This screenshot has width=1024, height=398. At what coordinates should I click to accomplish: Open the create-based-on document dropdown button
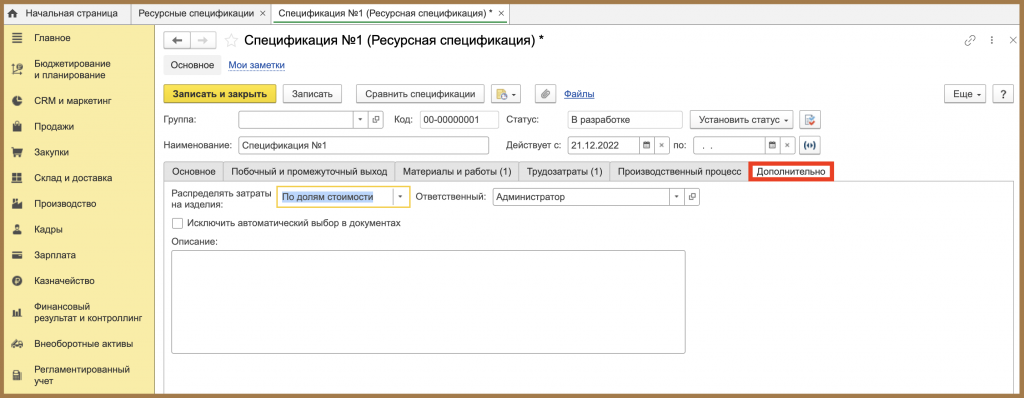pos(506,94)
